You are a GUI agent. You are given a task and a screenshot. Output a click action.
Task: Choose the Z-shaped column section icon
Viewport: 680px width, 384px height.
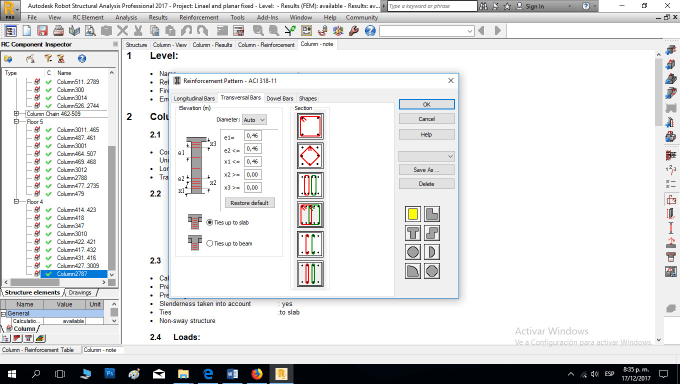pyautogui.click(x=432, y=233)
